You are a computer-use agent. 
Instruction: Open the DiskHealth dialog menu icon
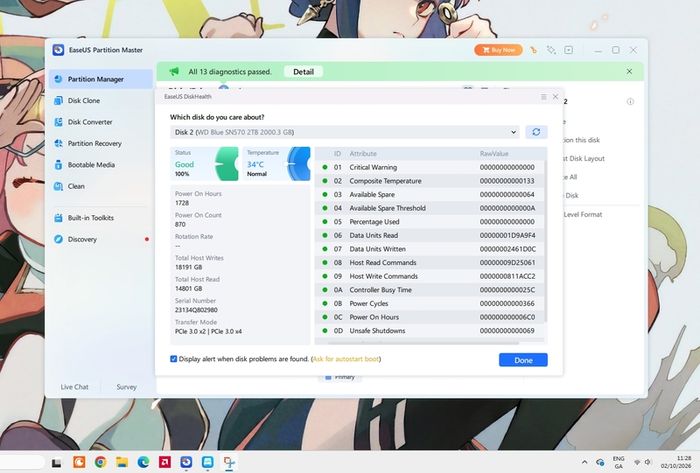click(x=544, y=97)
